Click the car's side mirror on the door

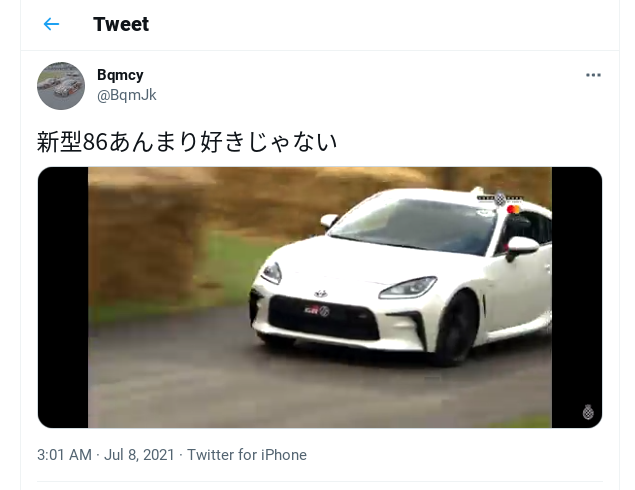pos(522,247)
